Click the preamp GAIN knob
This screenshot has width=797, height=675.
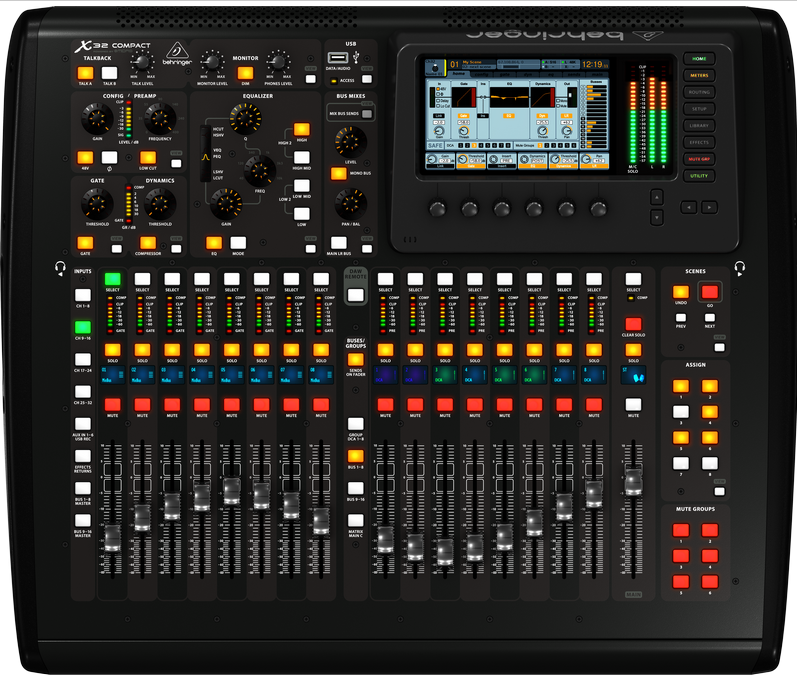point(97,118)
